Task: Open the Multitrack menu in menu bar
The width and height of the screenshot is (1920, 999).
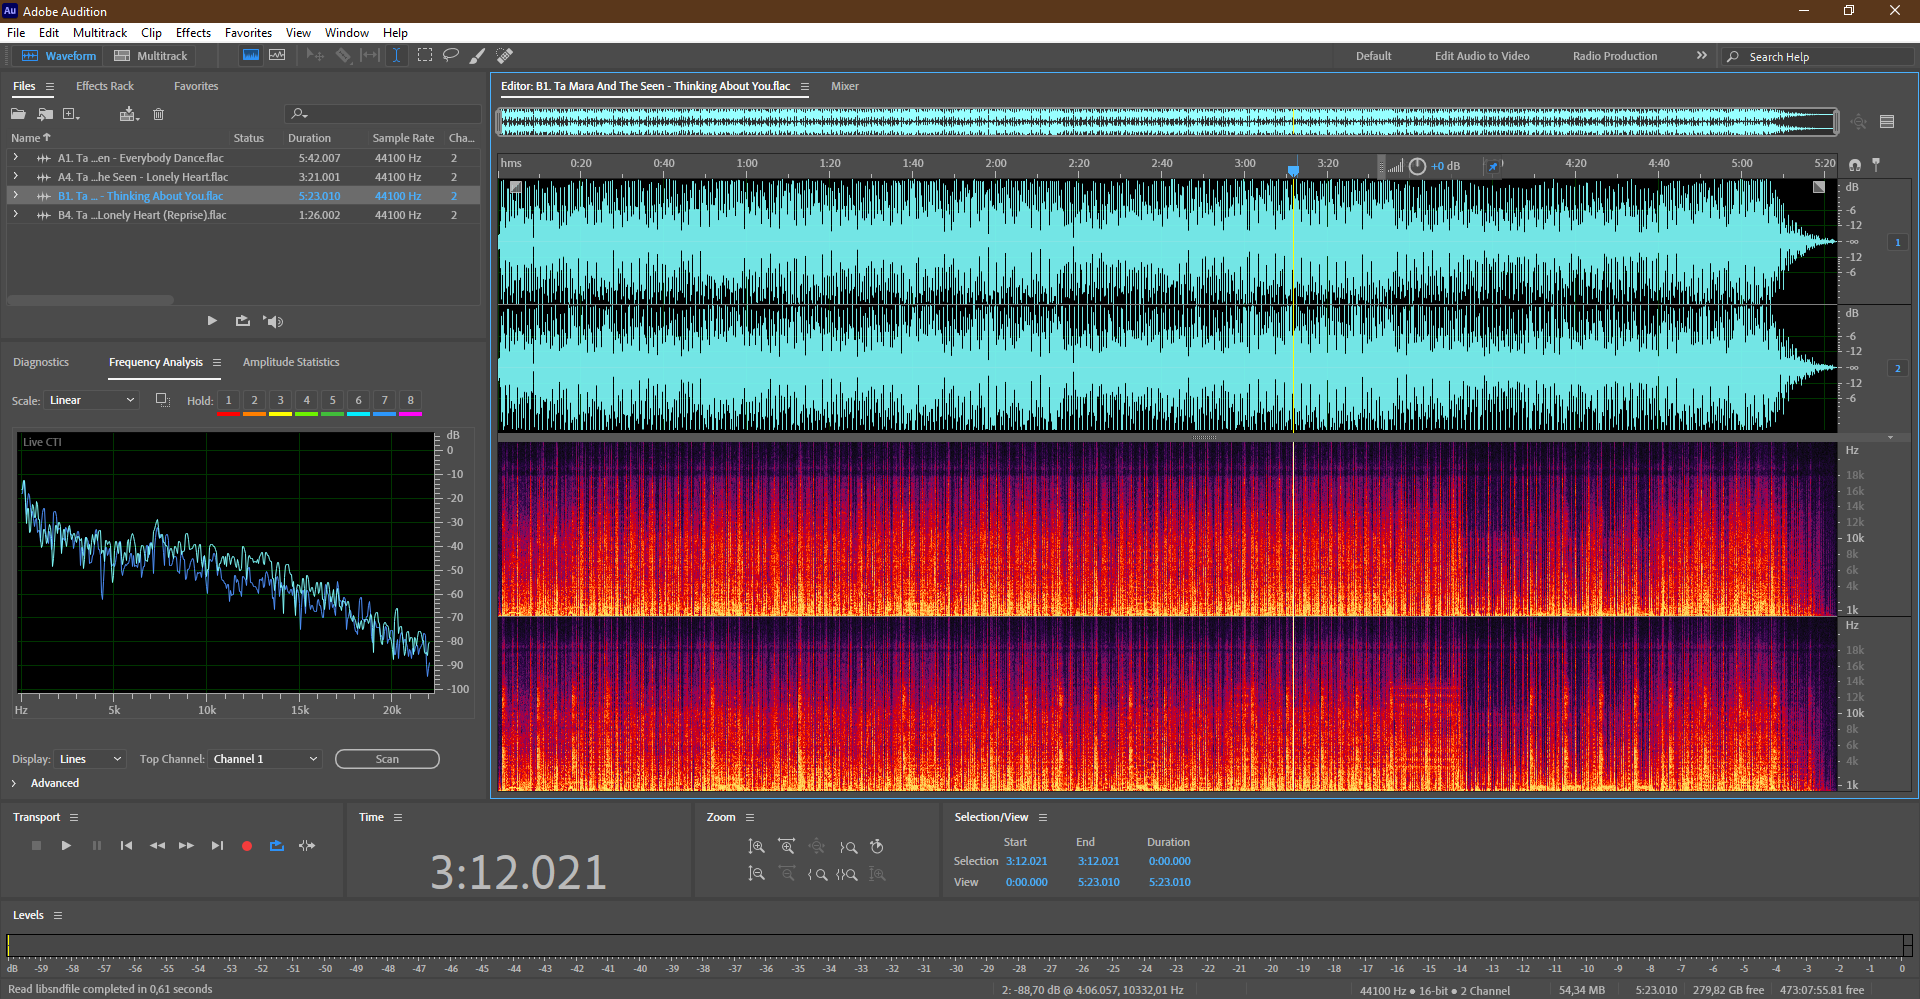Action: point(100,33)
